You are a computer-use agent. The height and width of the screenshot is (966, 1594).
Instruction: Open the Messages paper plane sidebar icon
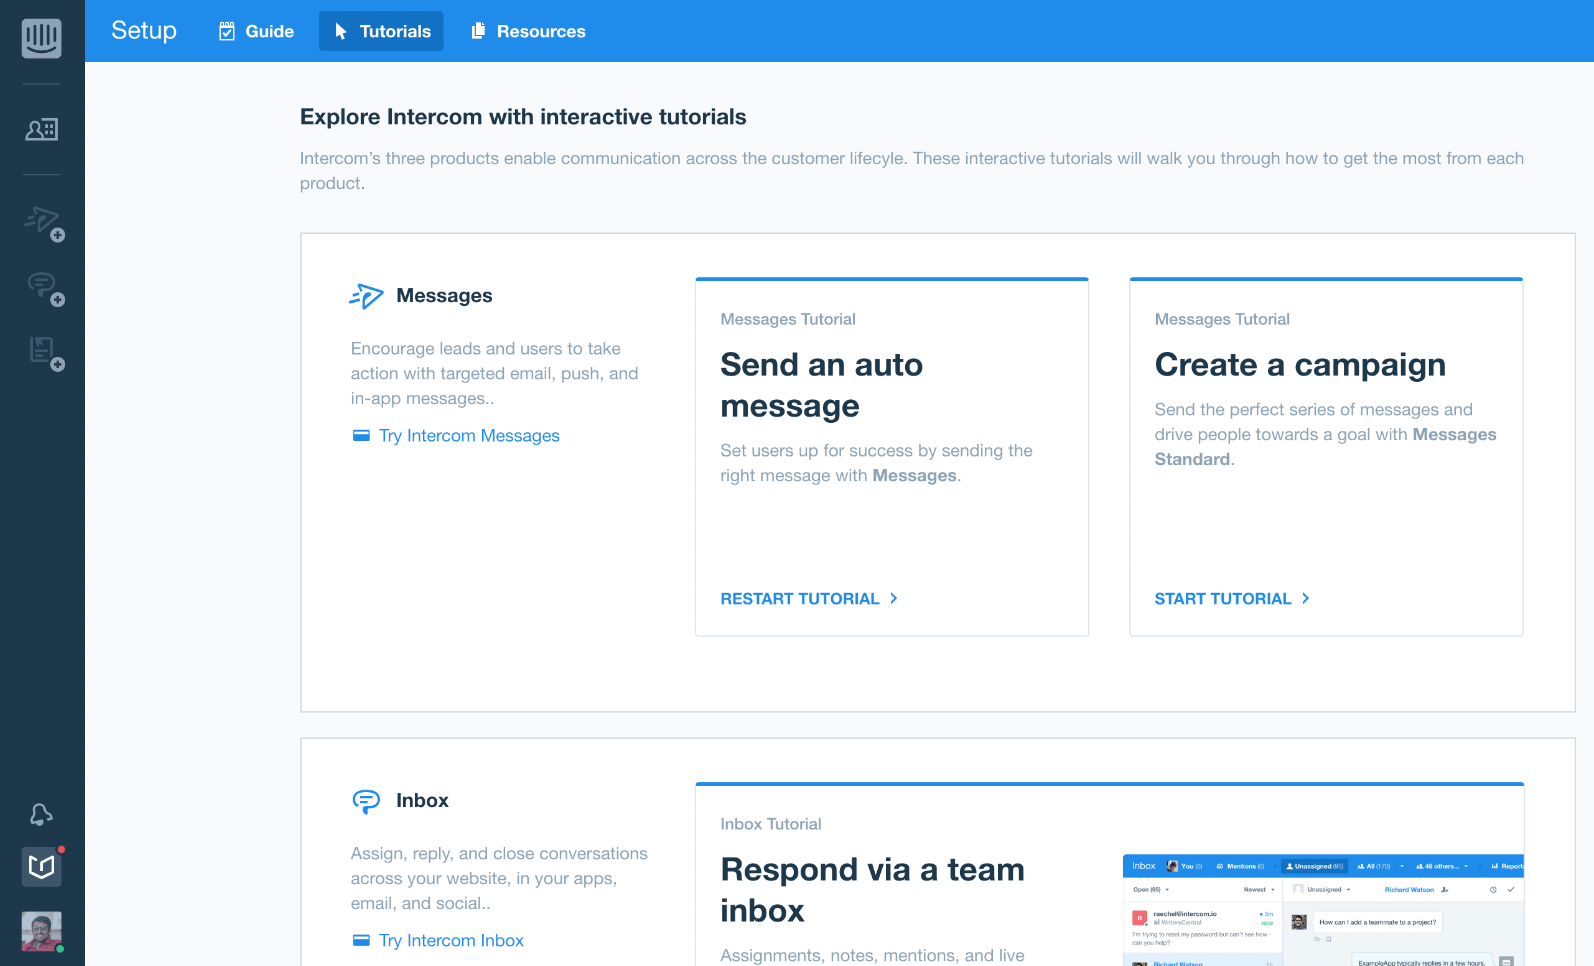click(x=43, y=221)
